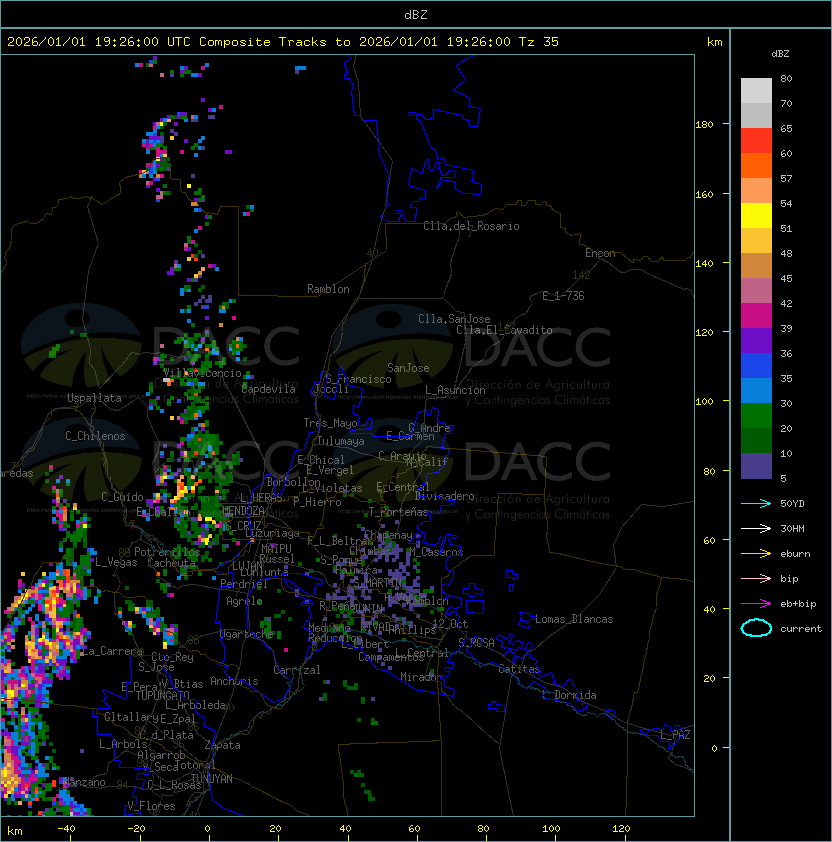832x842 pixels.
Task: Pick the red 60–65 dBZ swatch
Action: 756,141
